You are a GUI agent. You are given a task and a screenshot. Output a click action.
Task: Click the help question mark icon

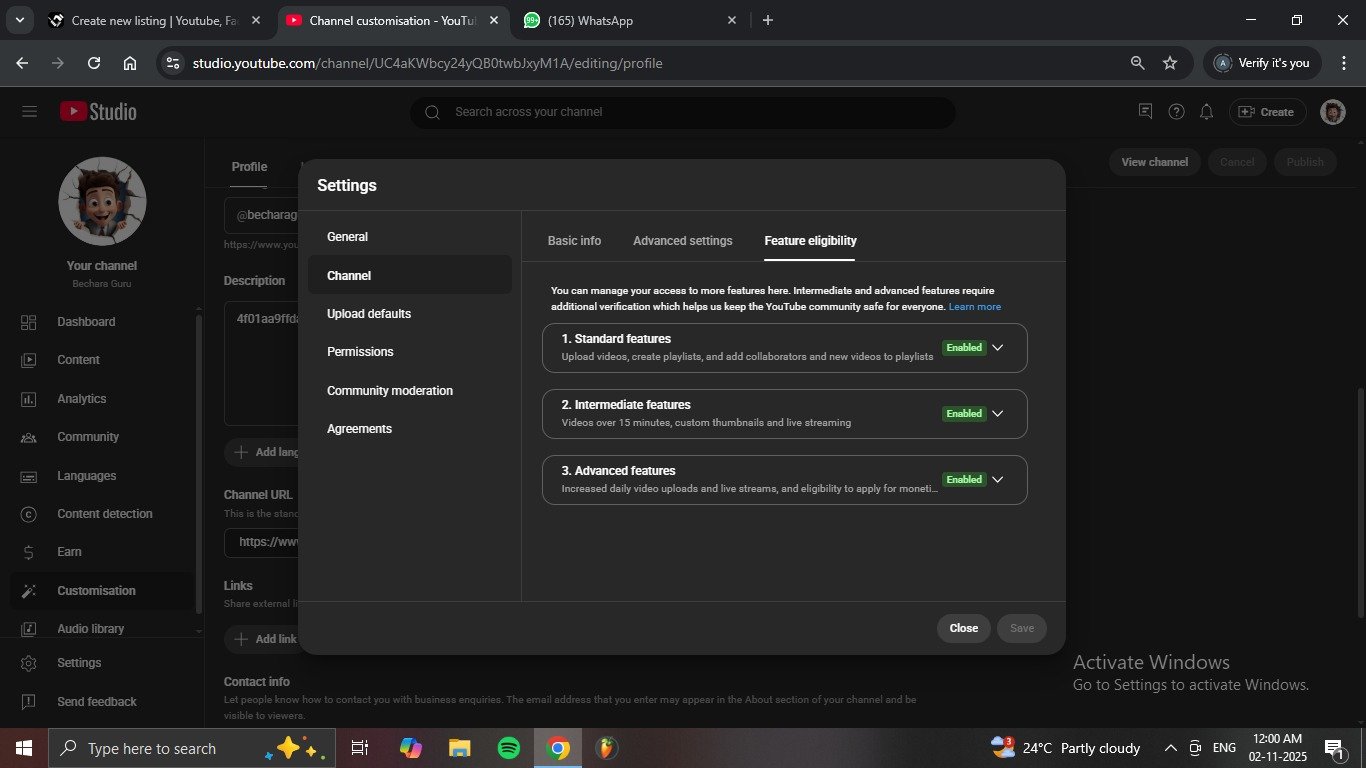(x=1177, y=112)
